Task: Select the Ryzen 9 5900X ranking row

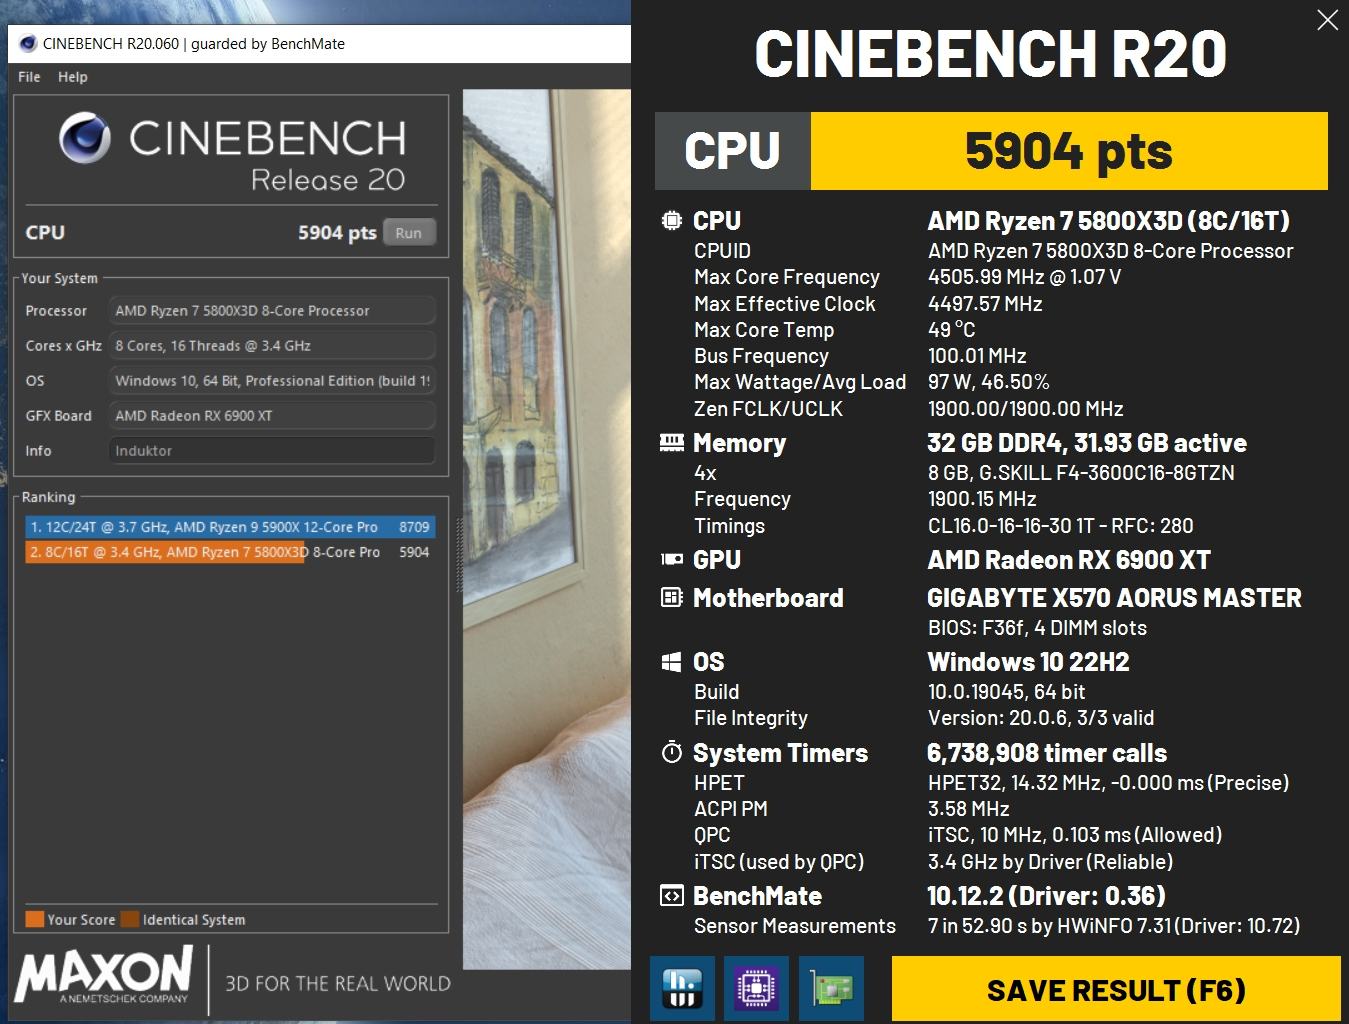Action: tap(230, 526)
